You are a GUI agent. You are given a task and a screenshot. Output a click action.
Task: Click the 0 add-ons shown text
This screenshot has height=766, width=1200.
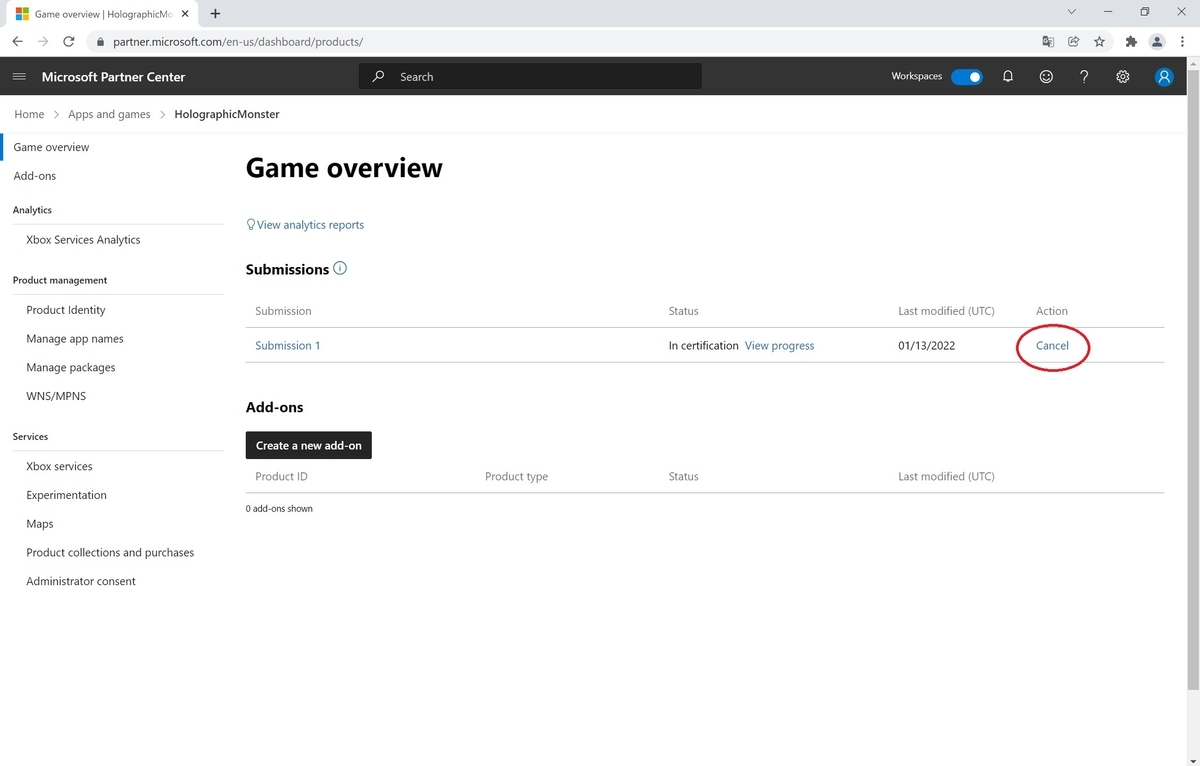click(x=279, y=509)
